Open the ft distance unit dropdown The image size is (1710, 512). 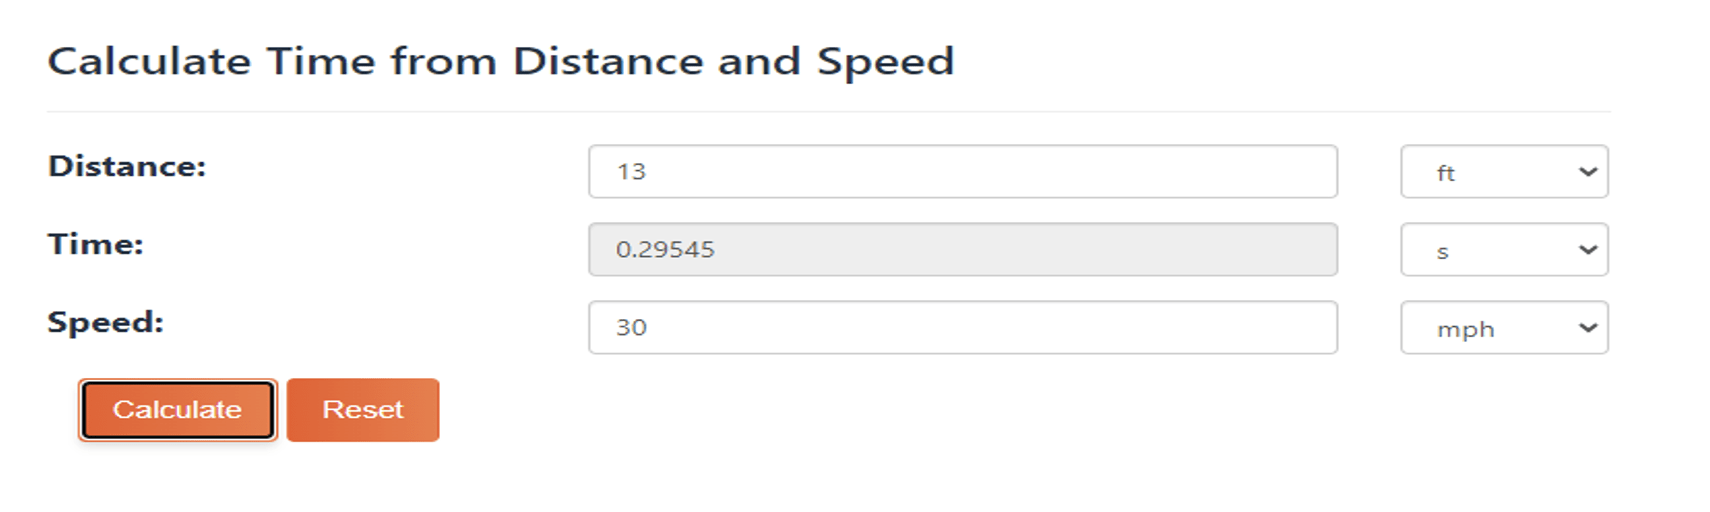pos(1503,172)
